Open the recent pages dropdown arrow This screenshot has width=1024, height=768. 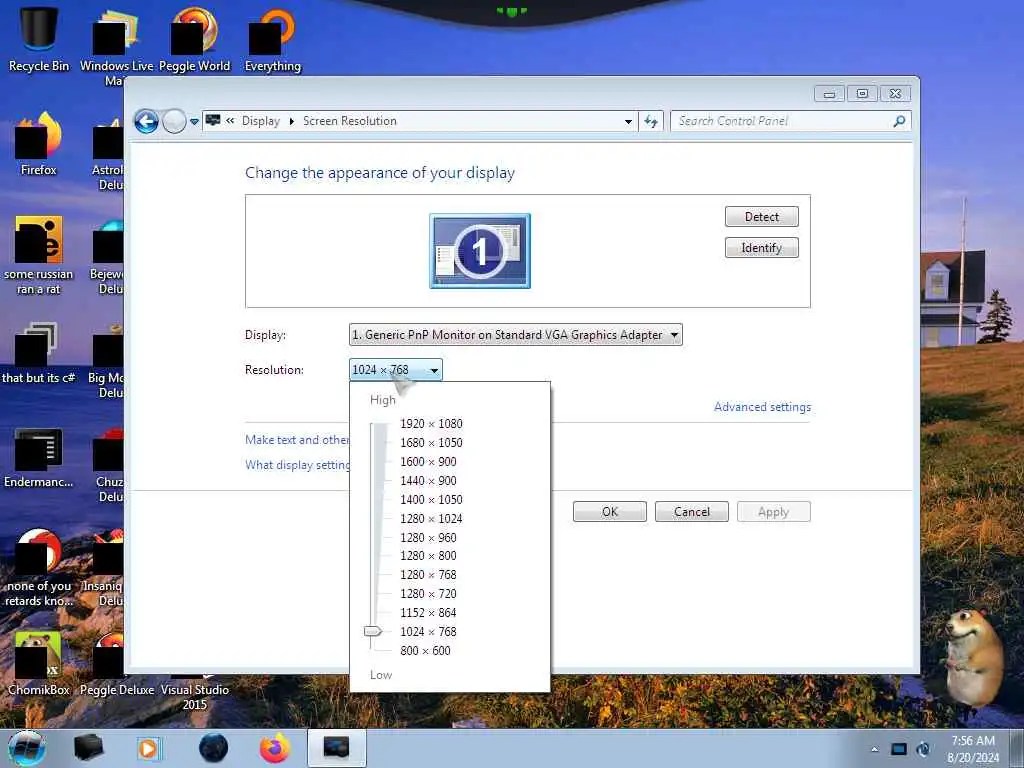pyautogui.click(x=194, y=121)
